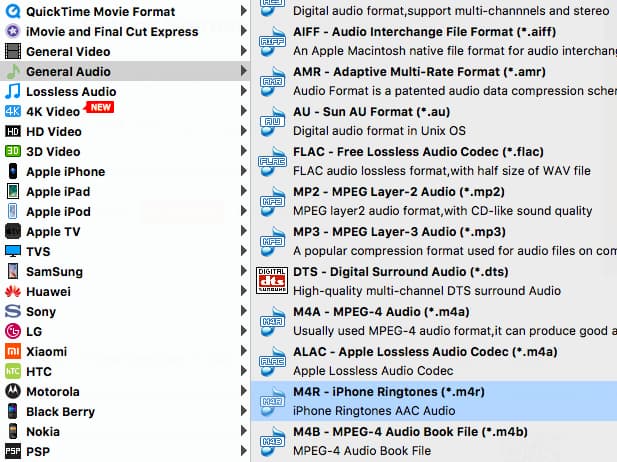Click the General Video filmstrip icon
Screen dimensions: 617x462
13,51
